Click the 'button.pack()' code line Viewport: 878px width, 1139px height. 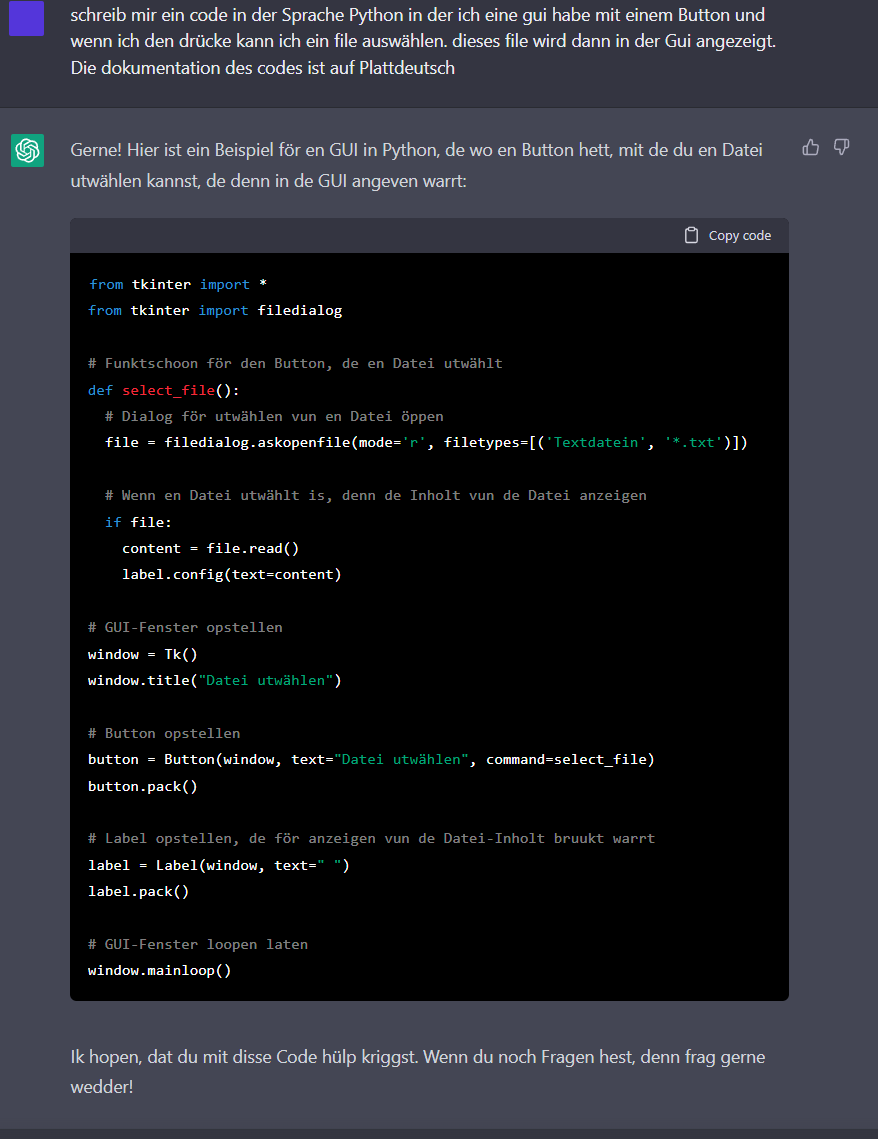coord(143,786)
